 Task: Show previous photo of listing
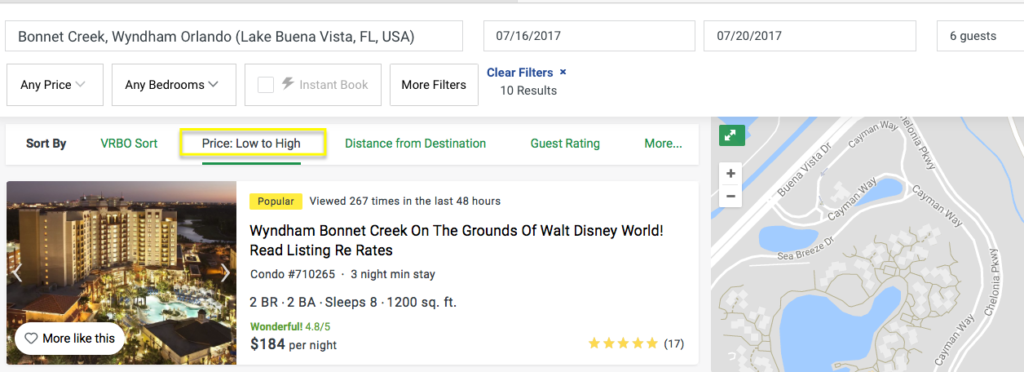[x=18, y=273]
